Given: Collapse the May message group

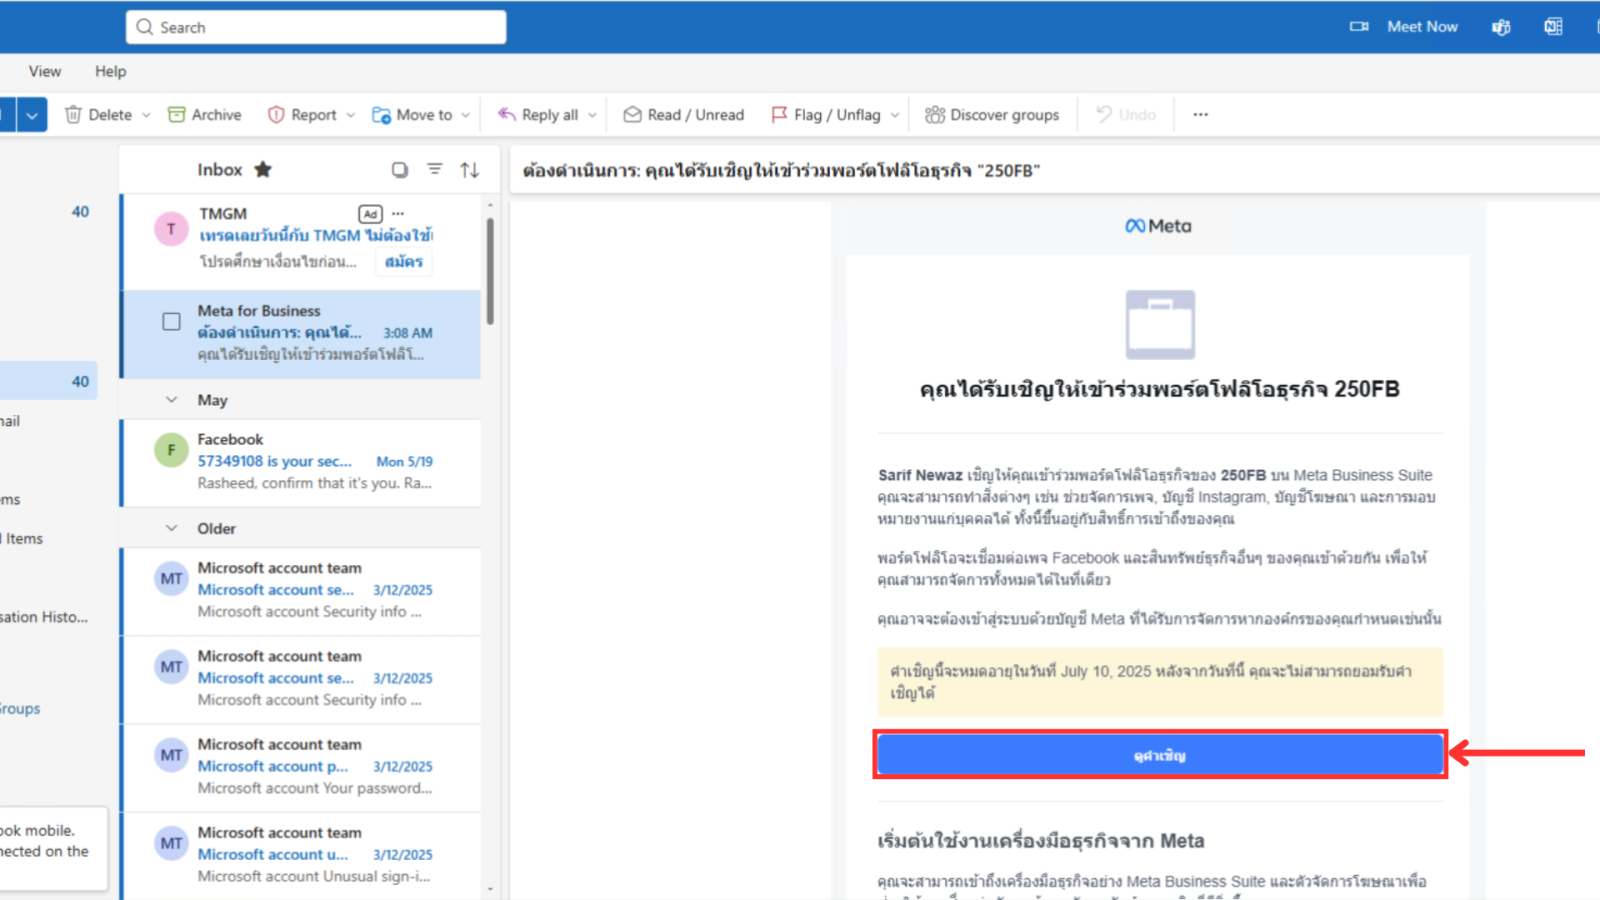Looking at the screenshot, I should (x=172, y=400).
